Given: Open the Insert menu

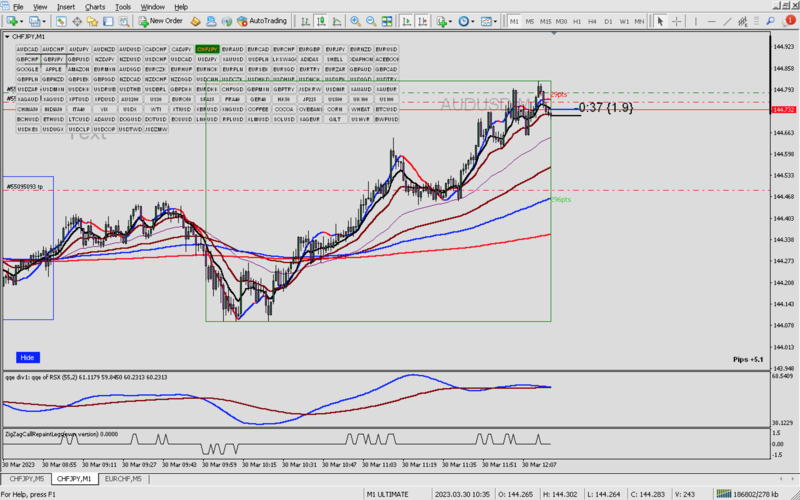Looking at the screenshot, I should (x=66, y=7).
